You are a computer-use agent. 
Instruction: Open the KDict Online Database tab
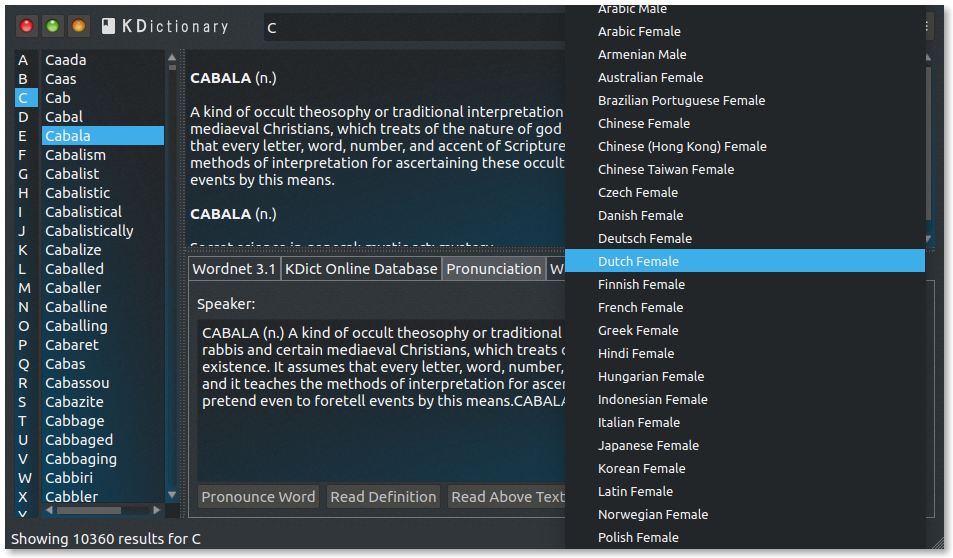pyautogui.click(x=361, y=269)
